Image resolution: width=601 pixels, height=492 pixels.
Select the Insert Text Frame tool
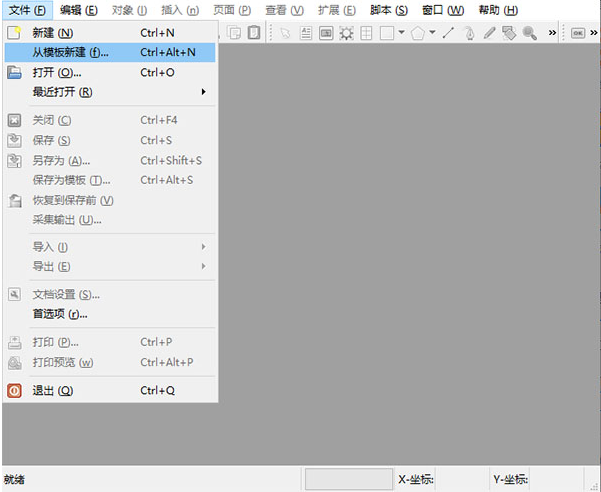(x=305, y=33)
